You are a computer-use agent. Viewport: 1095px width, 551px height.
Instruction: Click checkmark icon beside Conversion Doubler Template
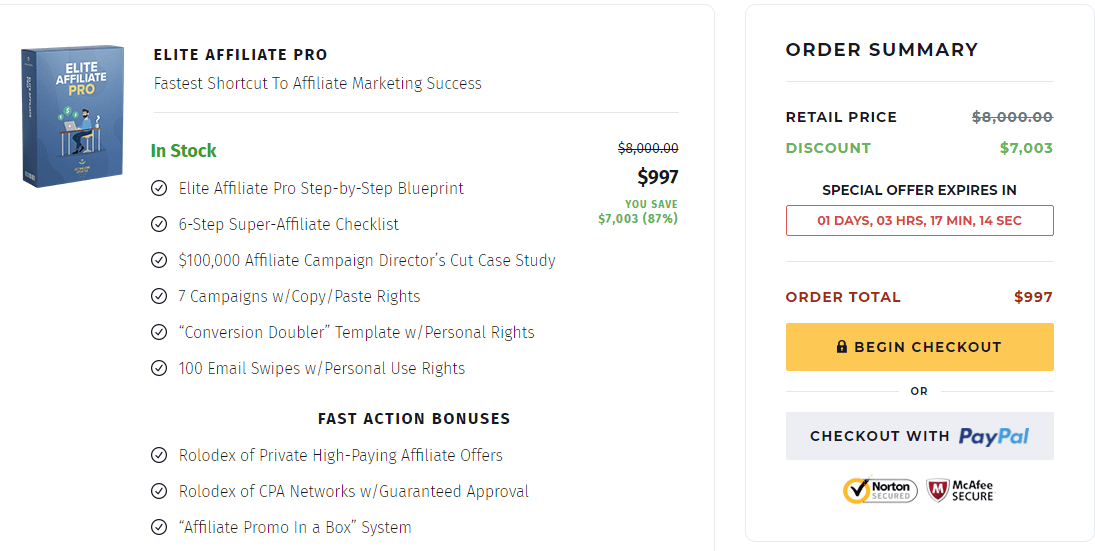pyautogui.click(x=159, y=332)
